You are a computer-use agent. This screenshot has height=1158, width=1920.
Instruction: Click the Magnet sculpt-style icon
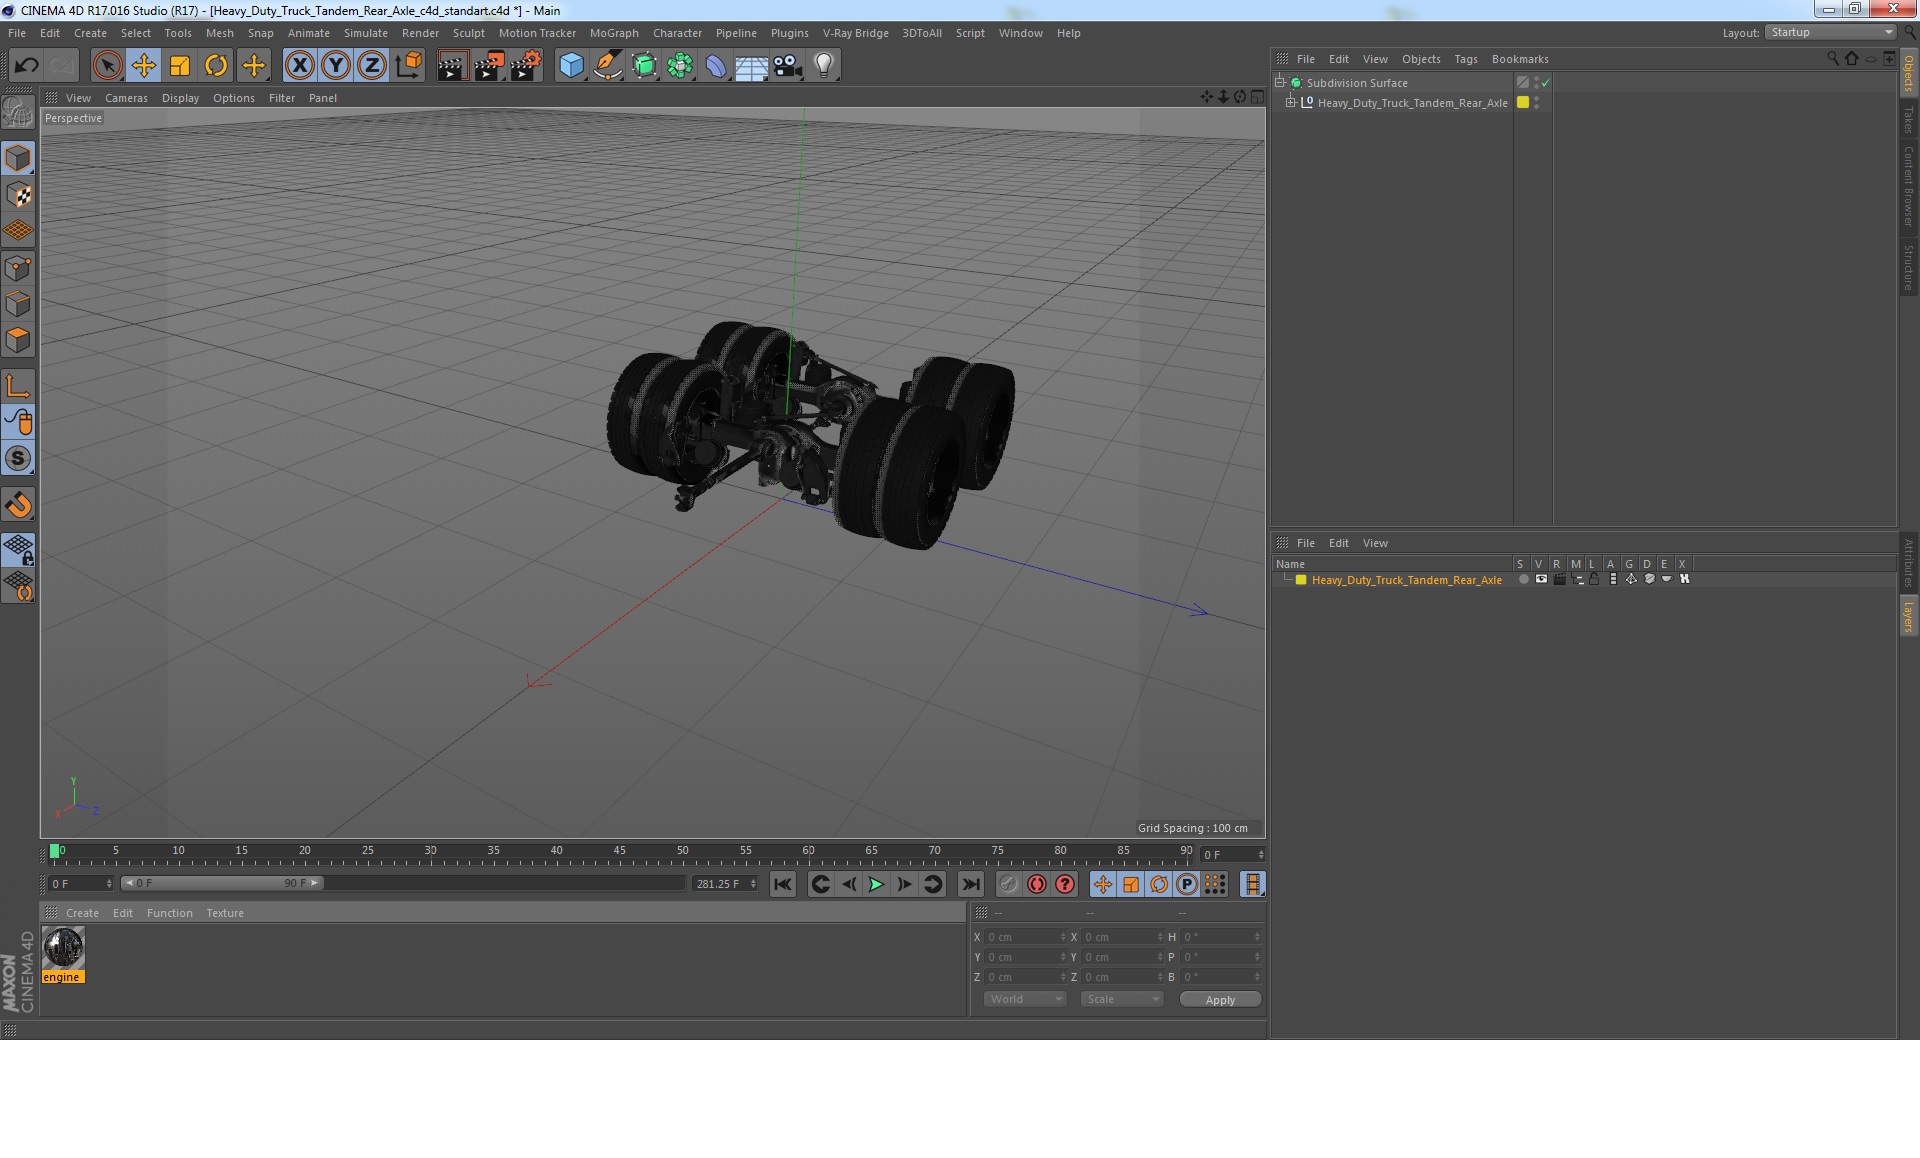click(x=18, y=505)
